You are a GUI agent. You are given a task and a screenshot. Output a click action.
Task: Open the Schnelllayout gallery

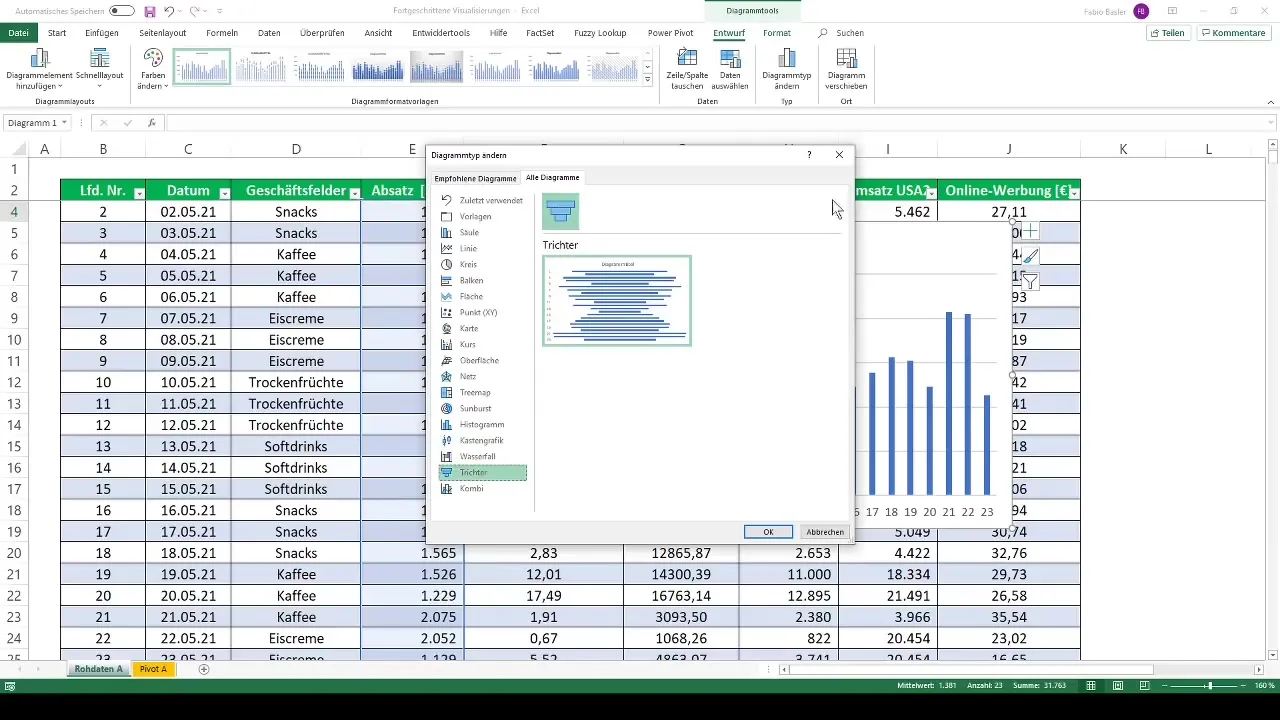(98, 69)
